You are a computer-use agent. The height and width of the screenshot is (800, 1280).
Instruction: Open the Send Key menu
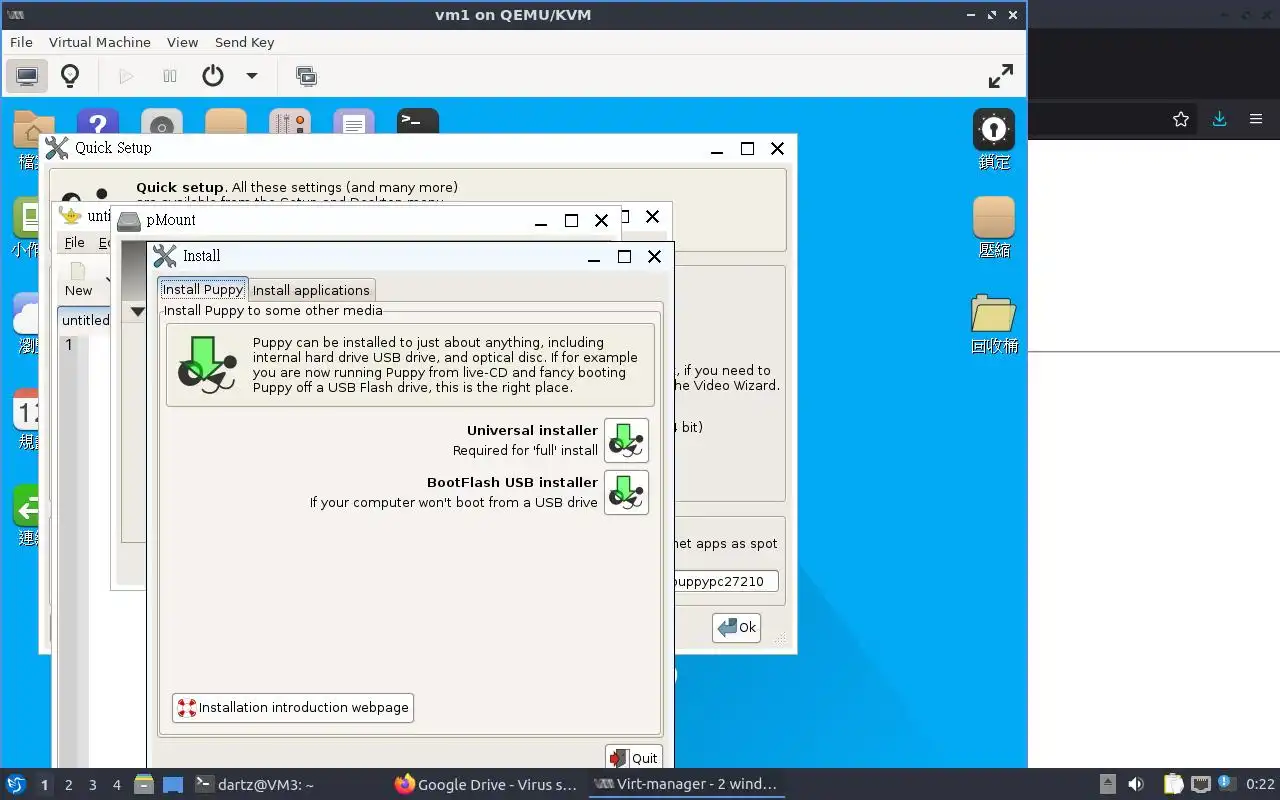(x=244, y=42)
